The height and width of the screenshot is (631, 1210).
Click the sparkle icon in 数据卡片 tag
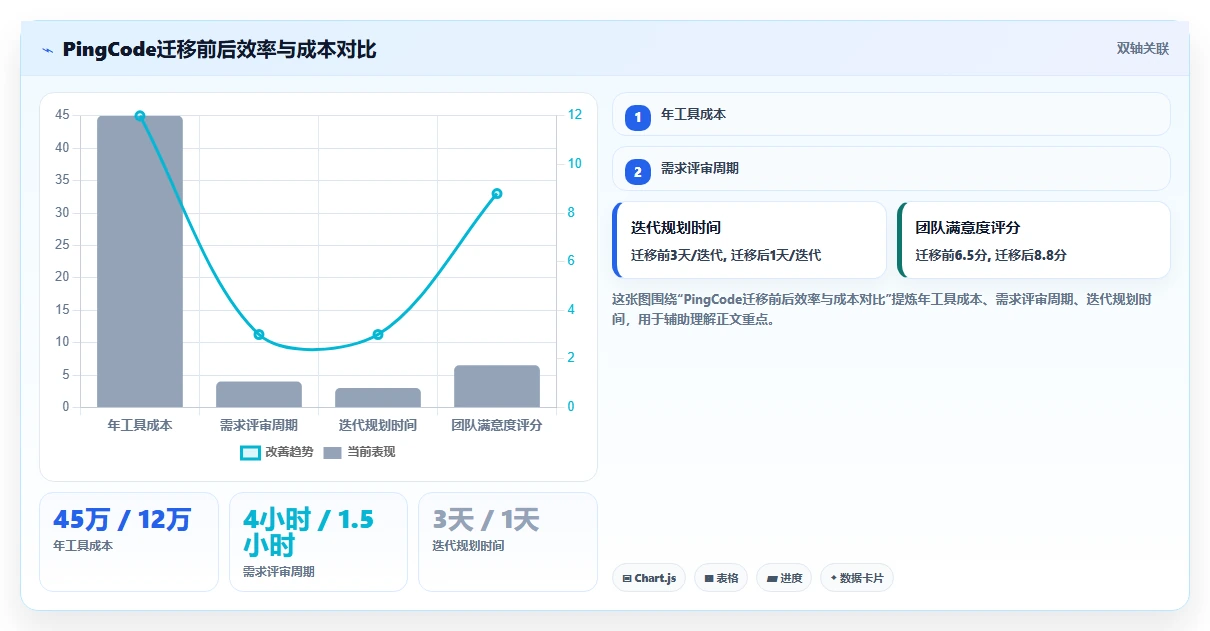(833, 578)
